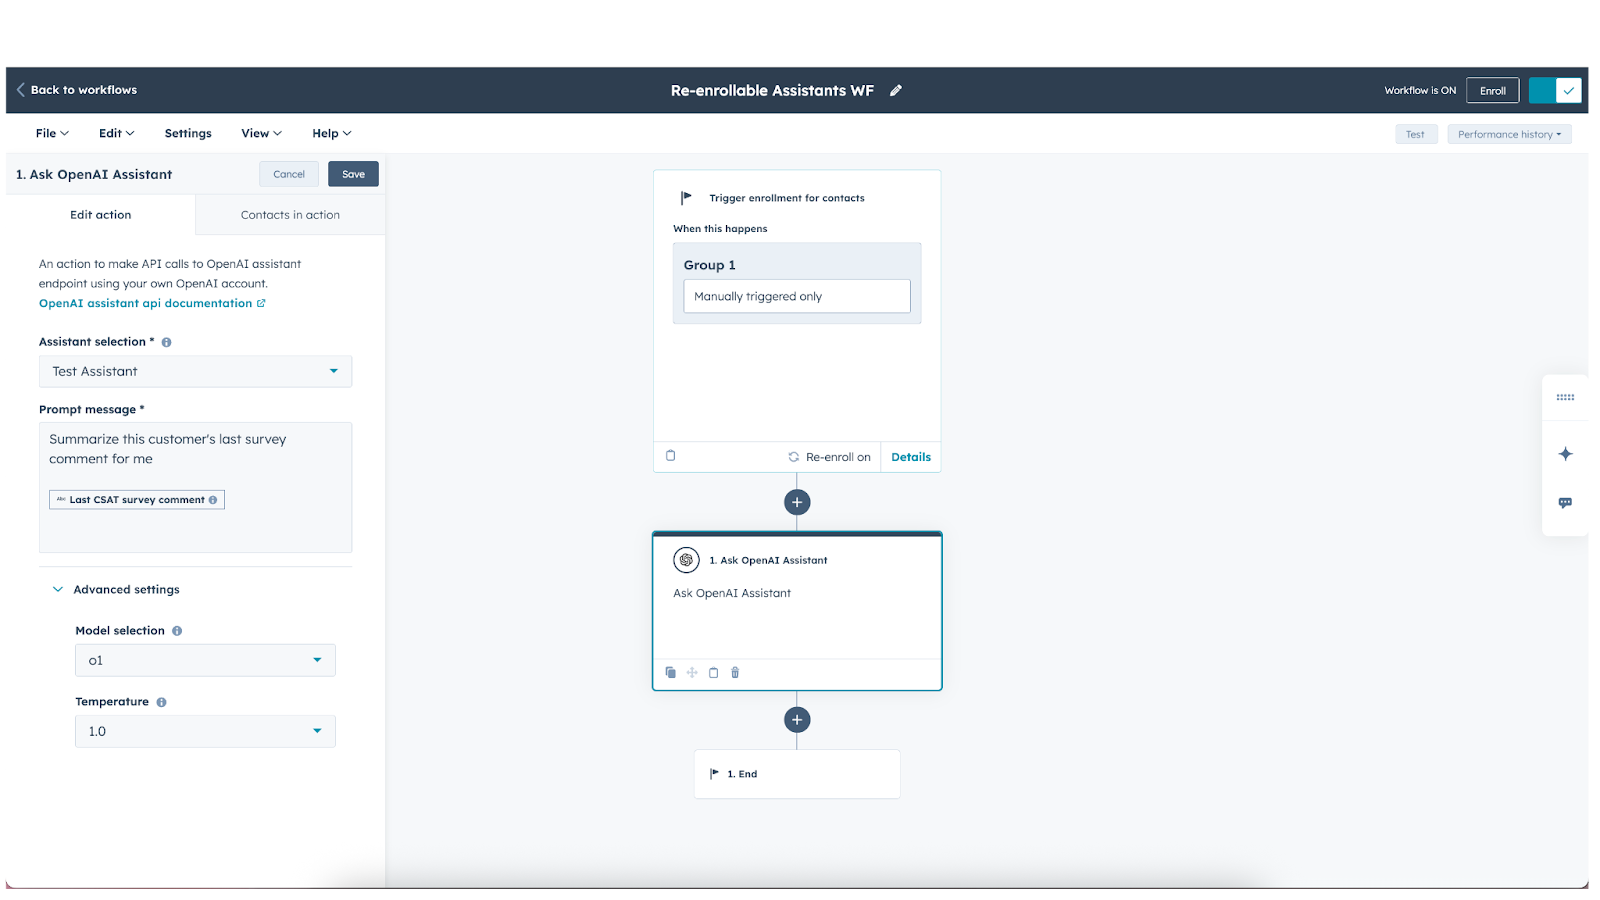Click the Cancel button

pos(289,174)
